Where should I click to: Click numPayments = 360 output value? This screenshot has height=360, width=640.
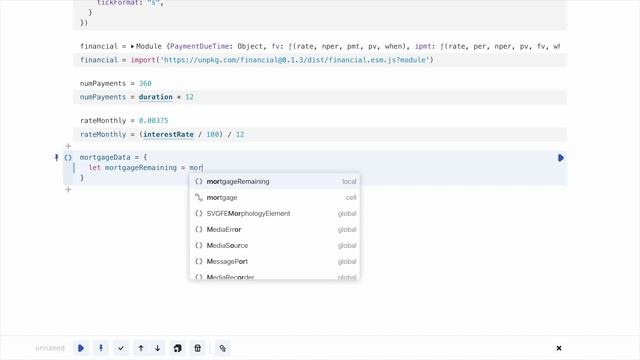point(145,83)
